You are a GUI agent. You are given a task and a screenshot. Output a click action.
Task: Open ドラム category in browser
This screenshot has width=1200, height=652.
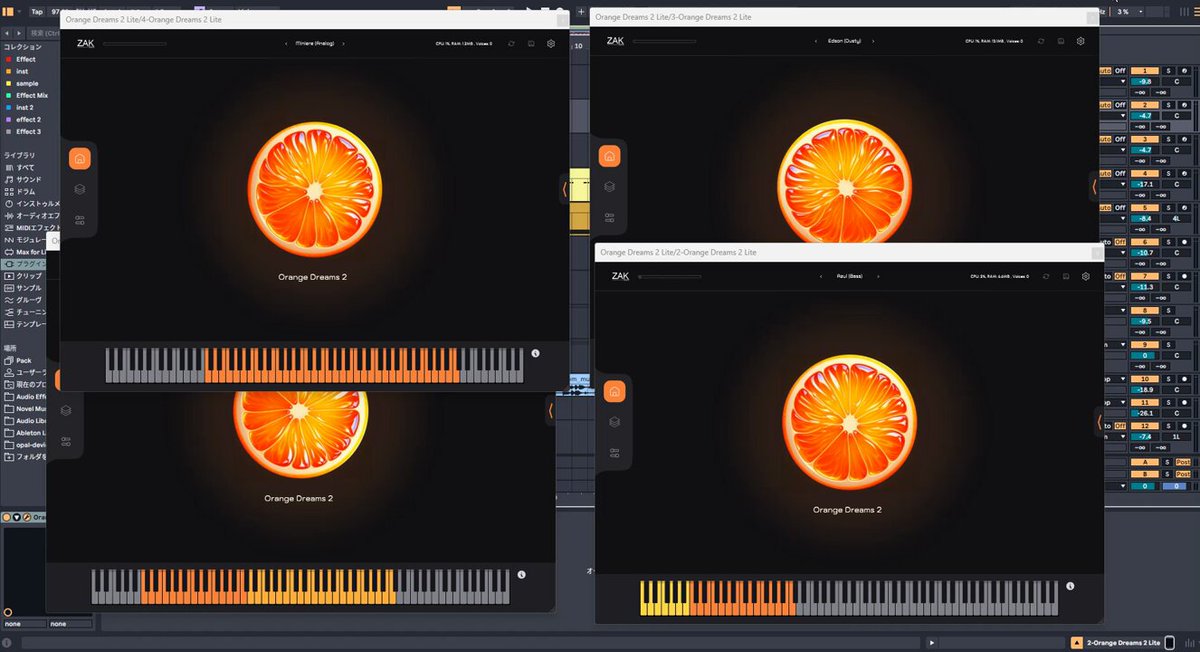(x=27, y=191)
